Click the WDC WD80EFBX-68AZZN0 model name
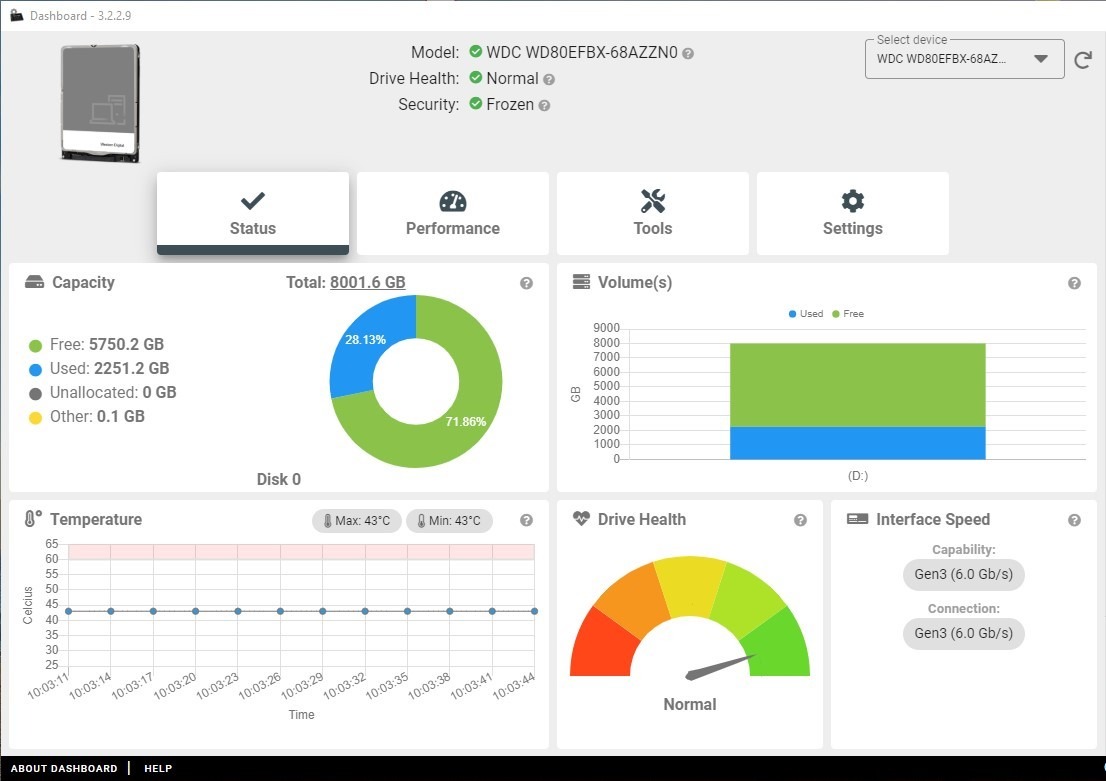Image resolution: width=1106 pixels, height=781 pixels. (582, 53)
